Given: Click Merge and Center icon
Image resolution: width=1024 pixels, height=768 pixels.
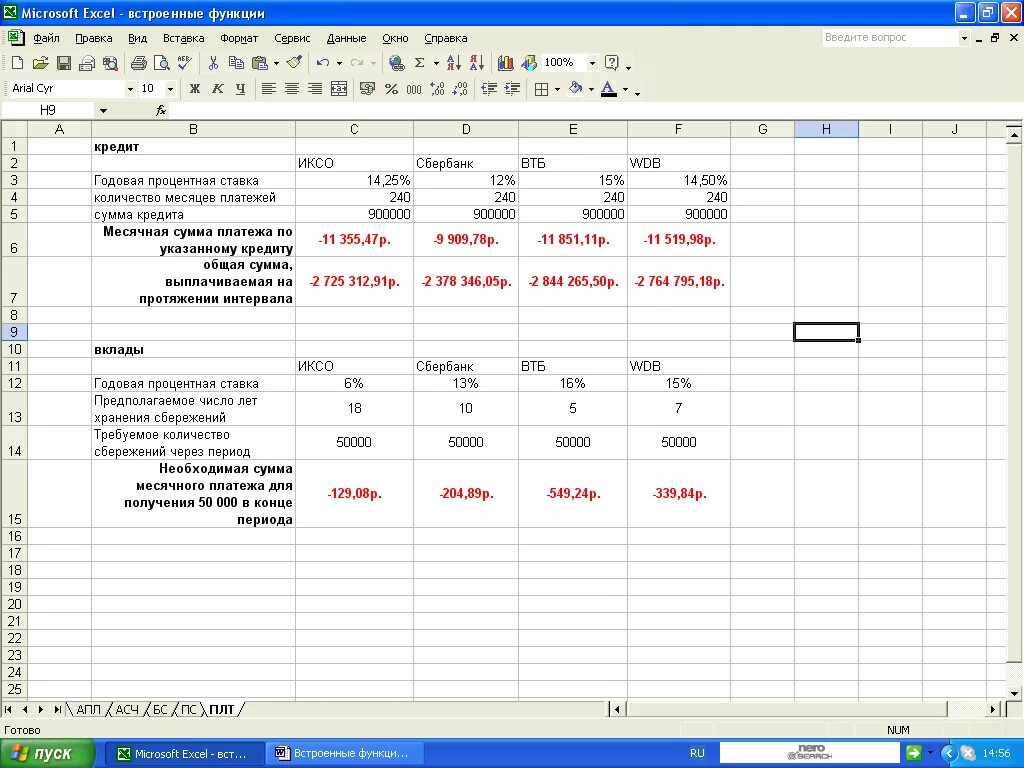Looking at the screenshot, I should click(x=339, y=89).
